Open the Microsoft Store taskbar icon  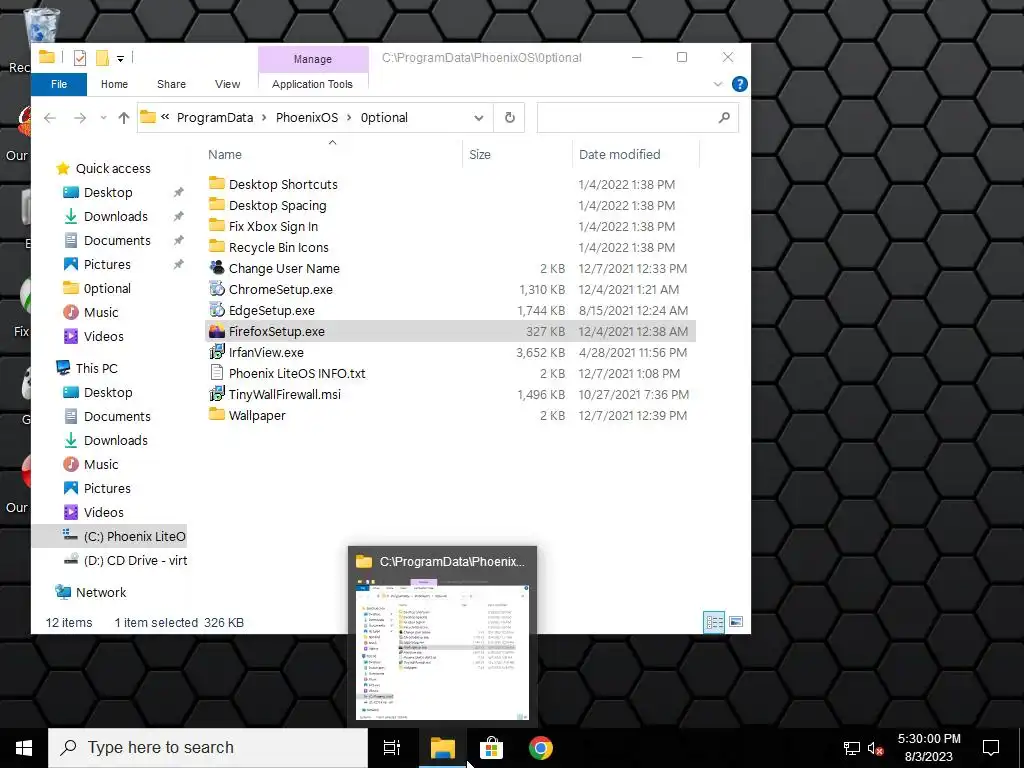point(491,748)
